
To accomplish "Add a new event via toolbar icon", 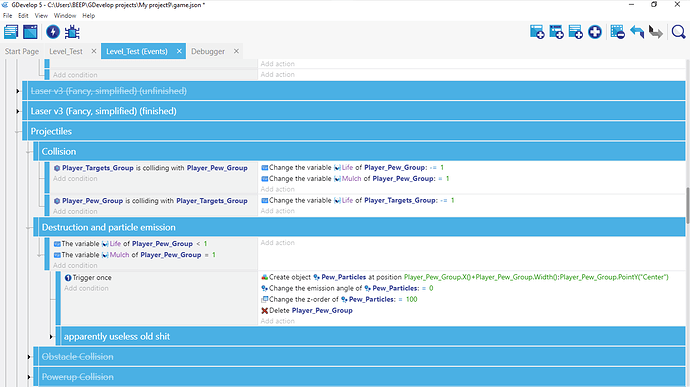I will coord(537,32).
